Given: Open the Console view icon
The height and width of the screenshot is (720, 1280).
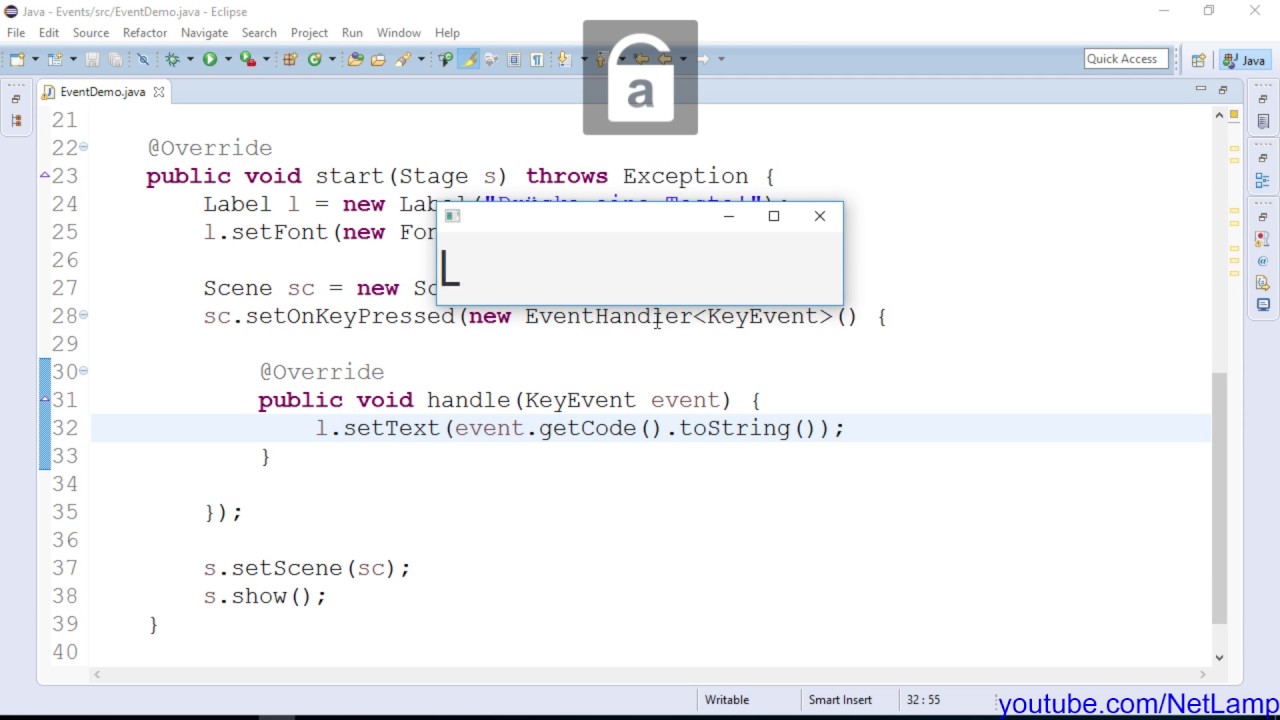Looking at the screenshot, I should coord(1263,304).
